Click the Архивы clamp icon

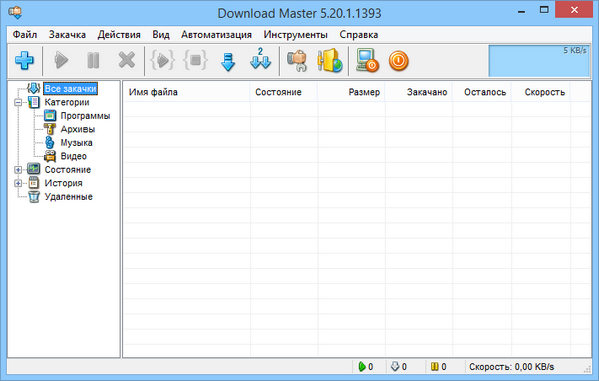pyautogui.click(x=50, y=129)
